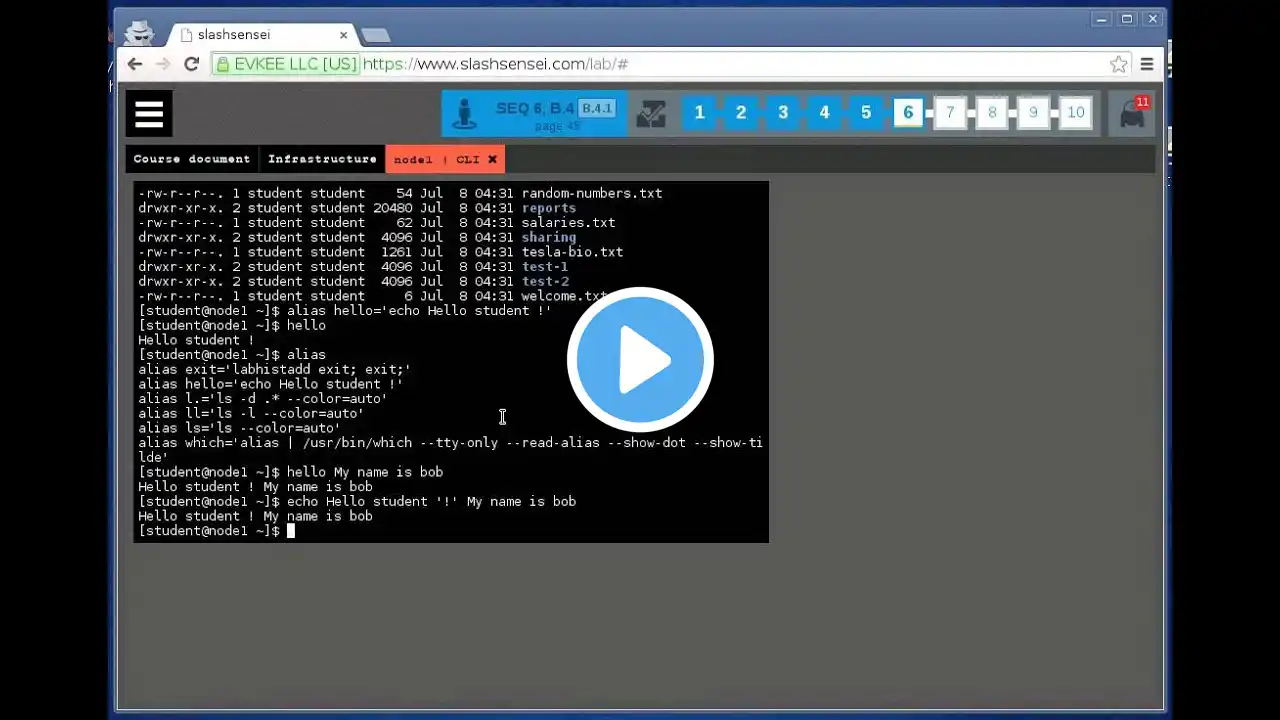
Task: Jump to step 4 in the sequence
Action: pos(824,113)
